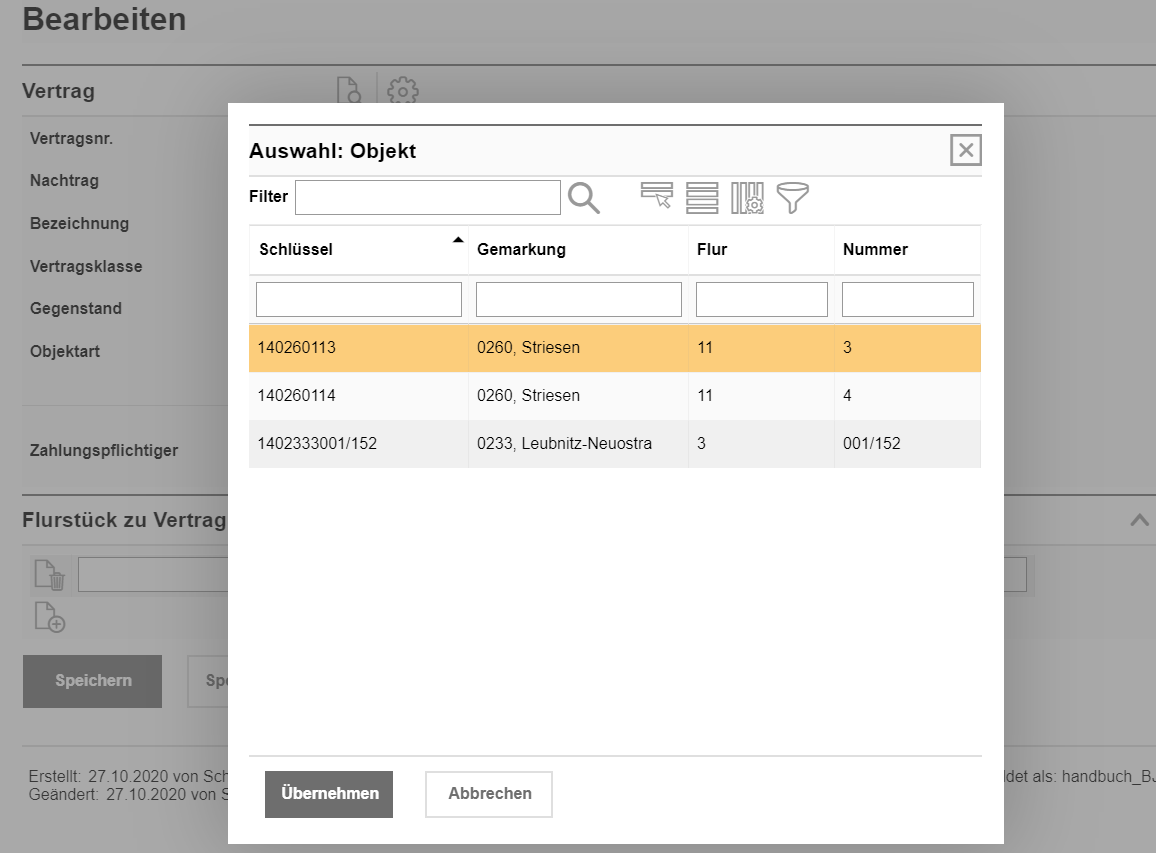Click the Vertrag settings gear icon
This screenshot has height=853, width=1156.
(x=402, y=91)
